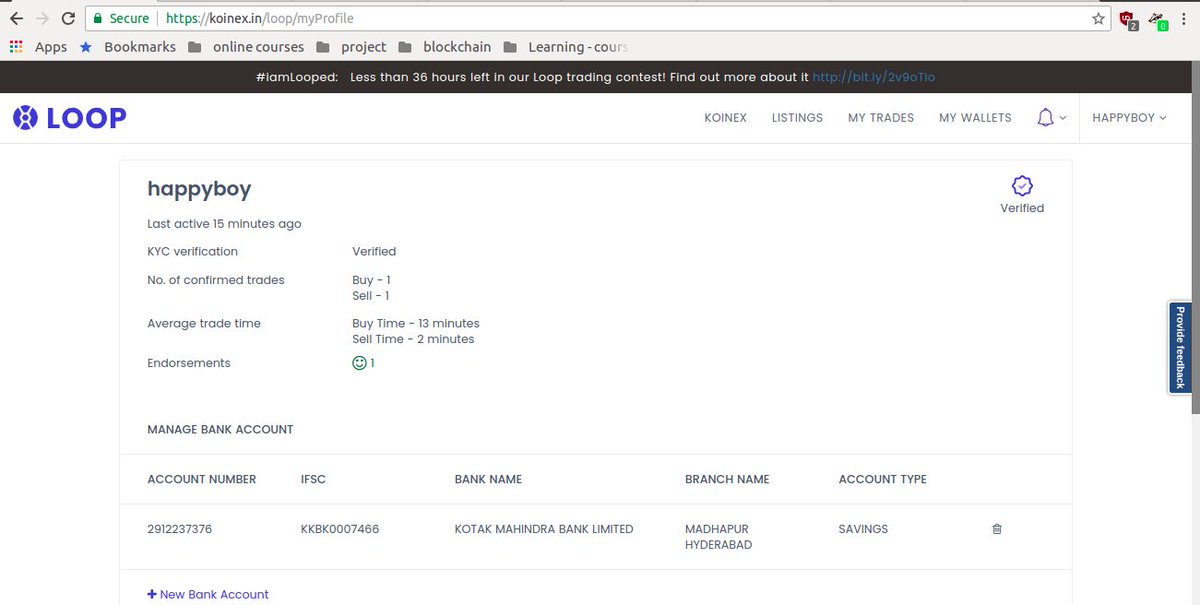
Task: Click SAVINGS account type cell
Action: click(x=863, y=529)
